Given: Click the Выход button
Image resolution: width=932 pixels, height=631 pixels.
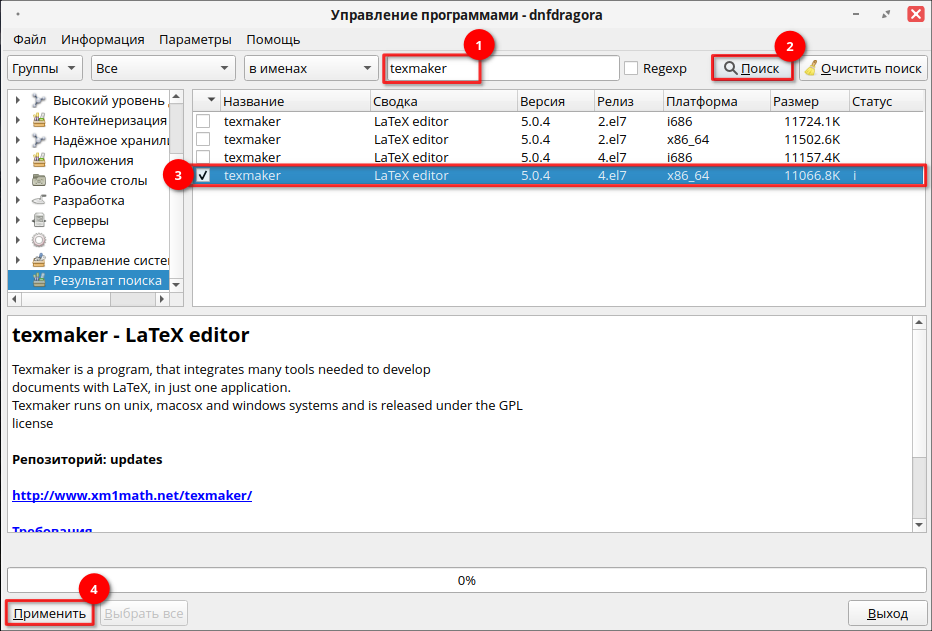Looking at the screenshot, I should [887, 613].
